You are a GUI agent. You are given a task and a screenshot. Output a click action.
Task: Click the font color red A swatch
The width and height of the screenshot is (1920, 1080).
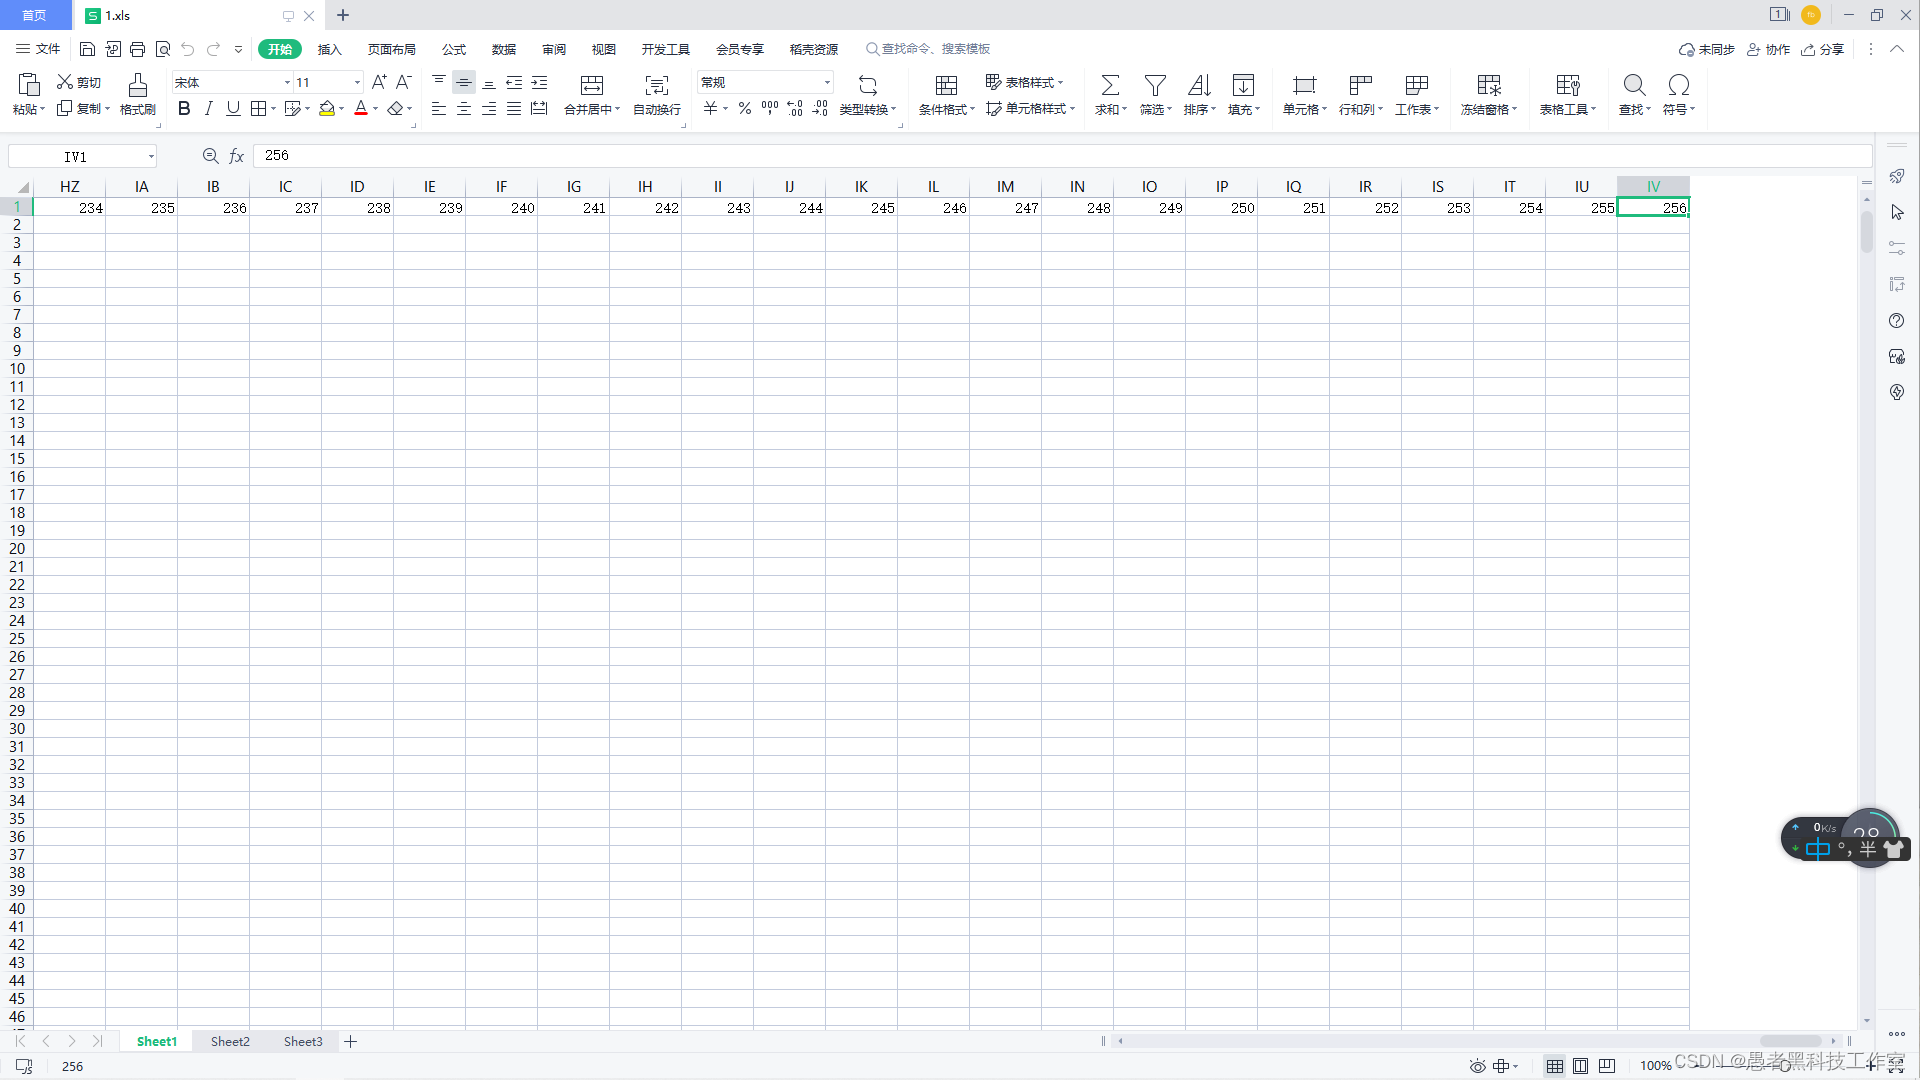pyautogui.click(x=361, y=109)
